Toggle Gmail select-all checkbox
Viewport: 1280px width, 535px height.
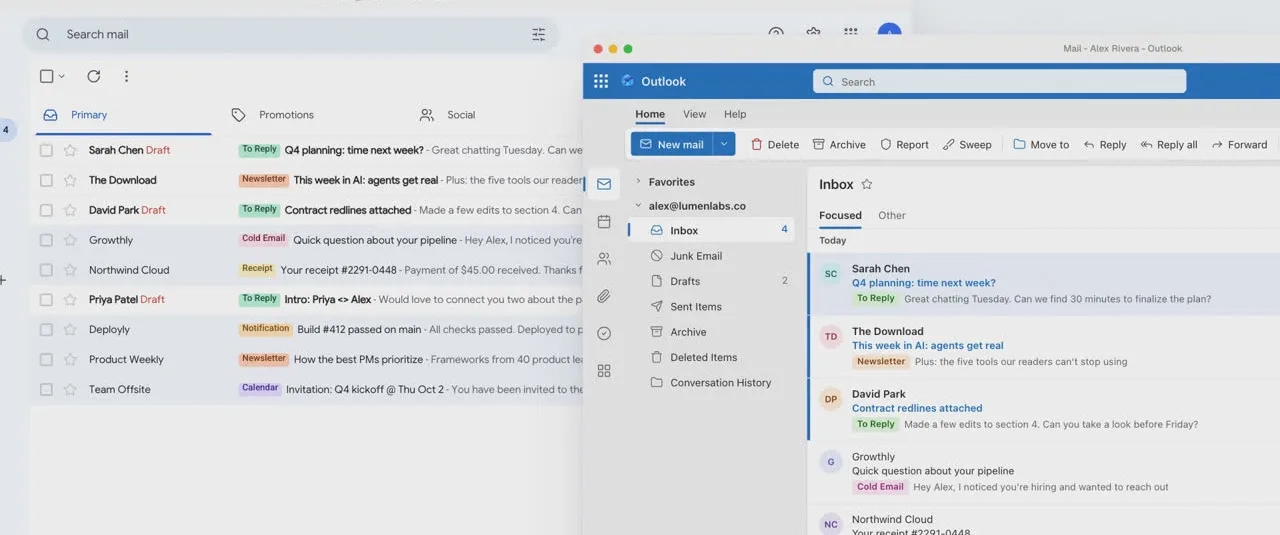46,76
